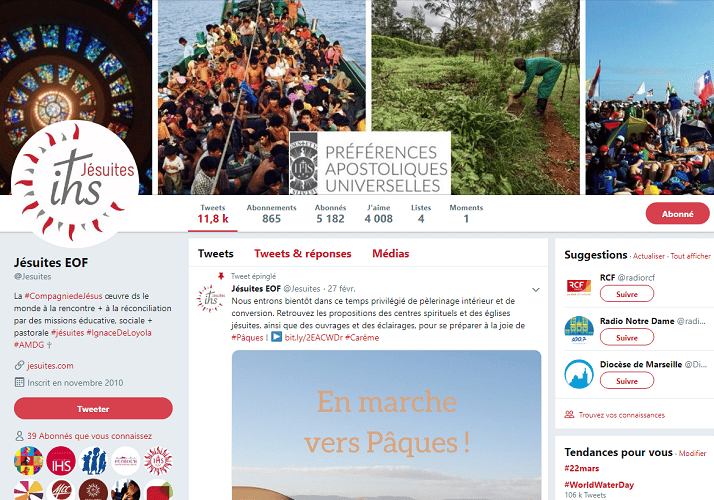The width and height of the screenshot is (714, 500).
Task: Open the red IHS follower avatar
Action: point(61,461)
